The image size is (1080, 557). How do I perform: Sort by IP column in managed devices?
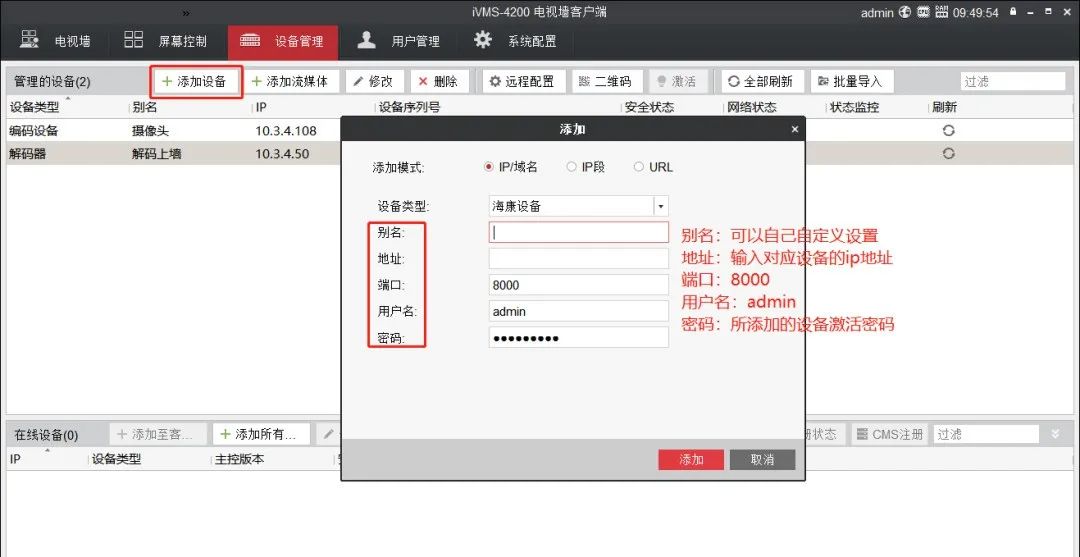(261, 107)
